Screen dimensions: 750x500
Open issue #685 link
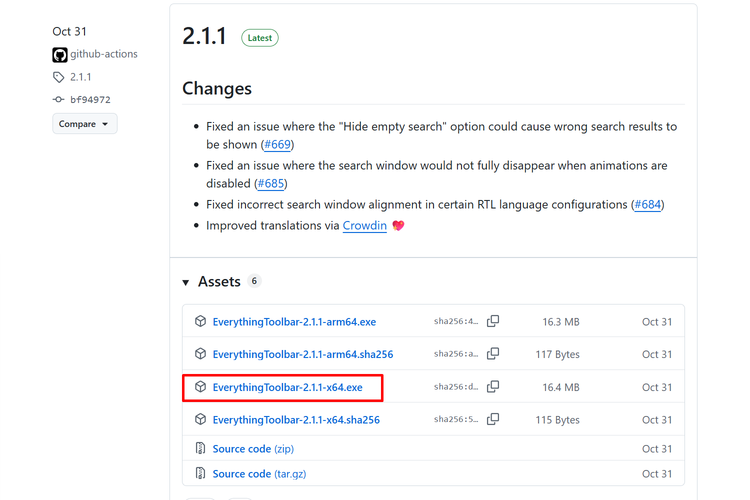coord(271,183)
